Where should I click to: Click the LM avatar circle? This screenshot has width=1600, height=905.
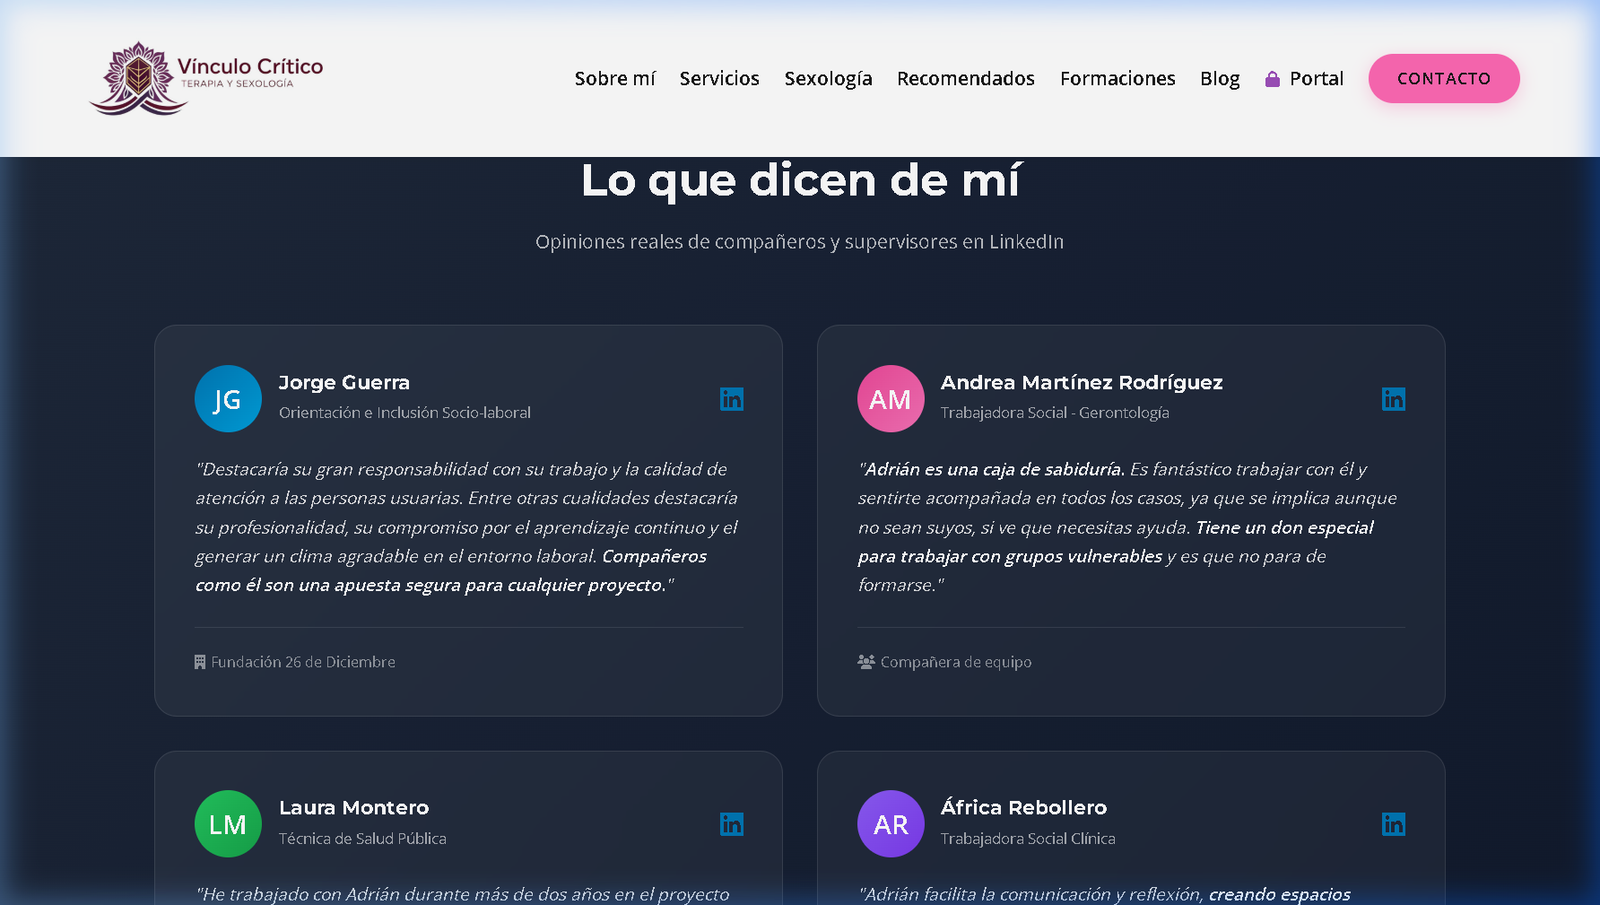[228, 824]
